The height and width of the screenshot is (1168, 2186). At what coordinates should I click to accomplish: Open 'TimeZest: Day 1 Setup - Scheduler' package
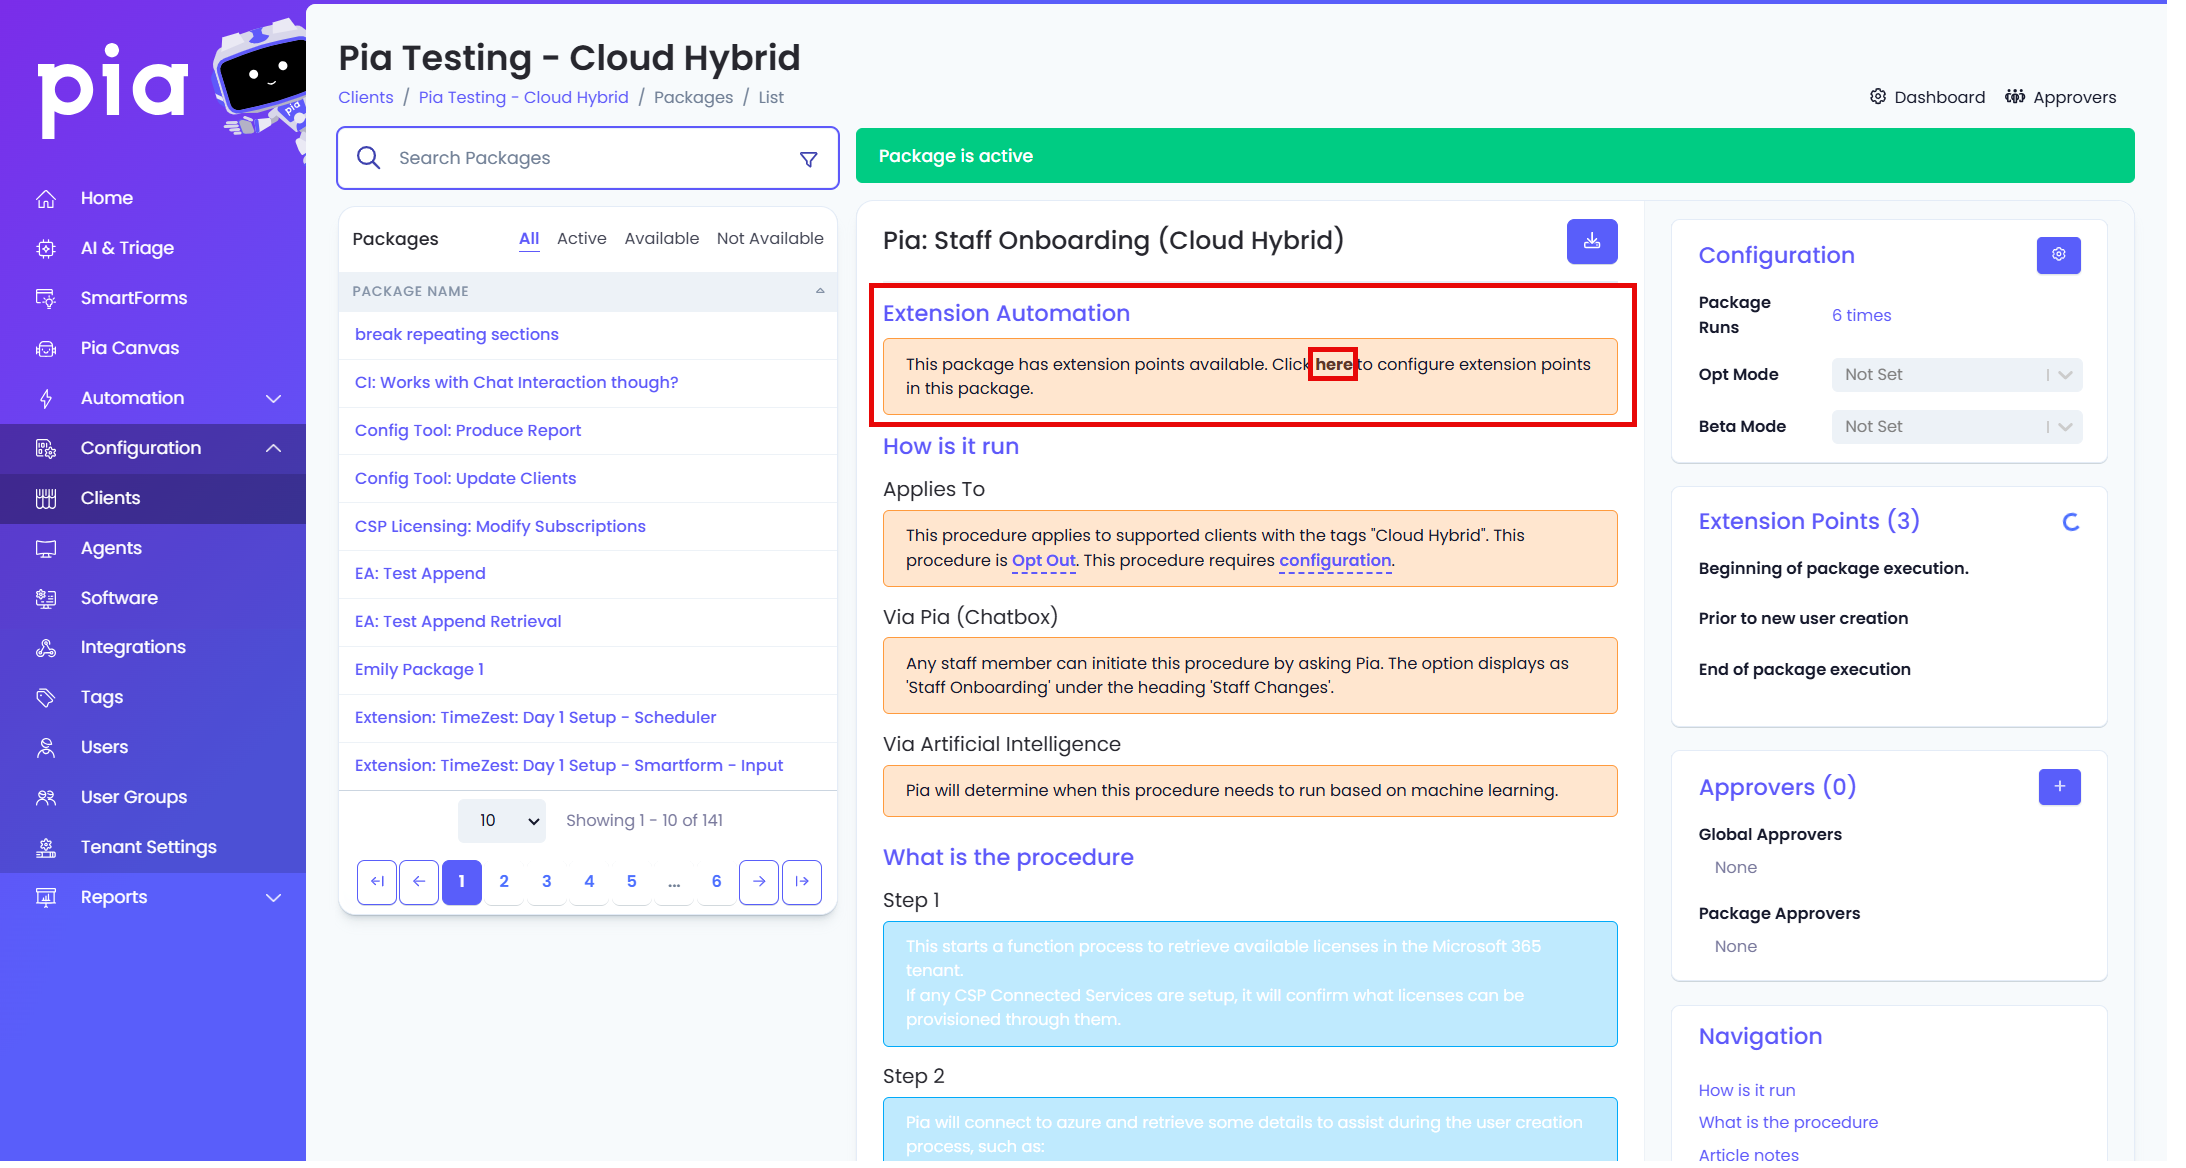point(536,718)
